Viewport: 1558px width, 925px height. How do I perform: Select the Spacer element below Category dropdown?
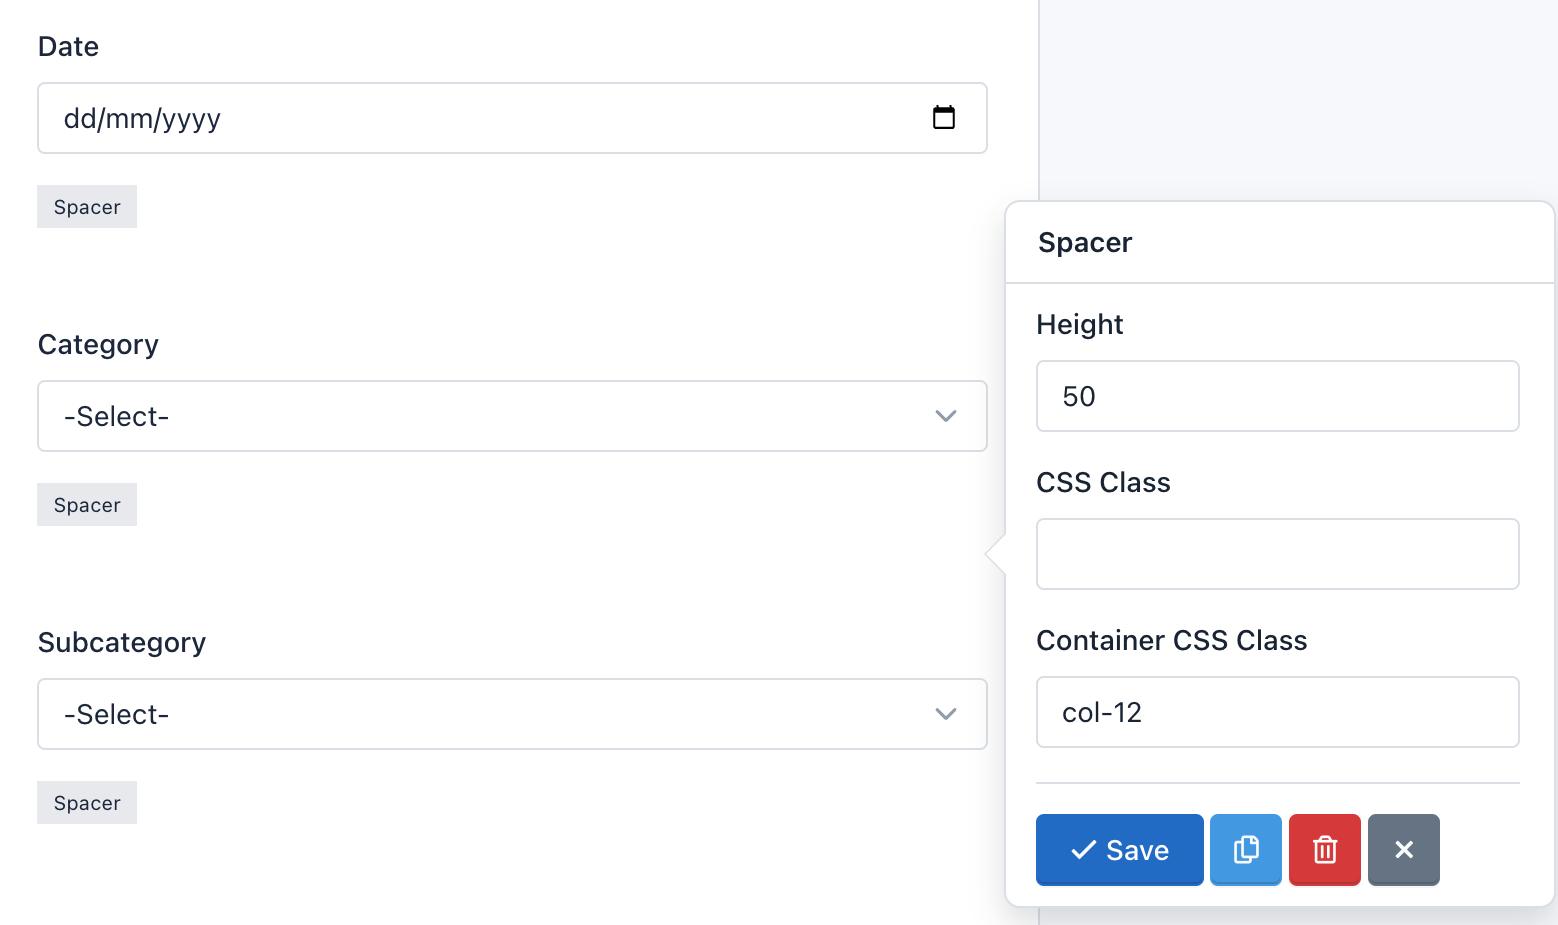pos(87,505)
